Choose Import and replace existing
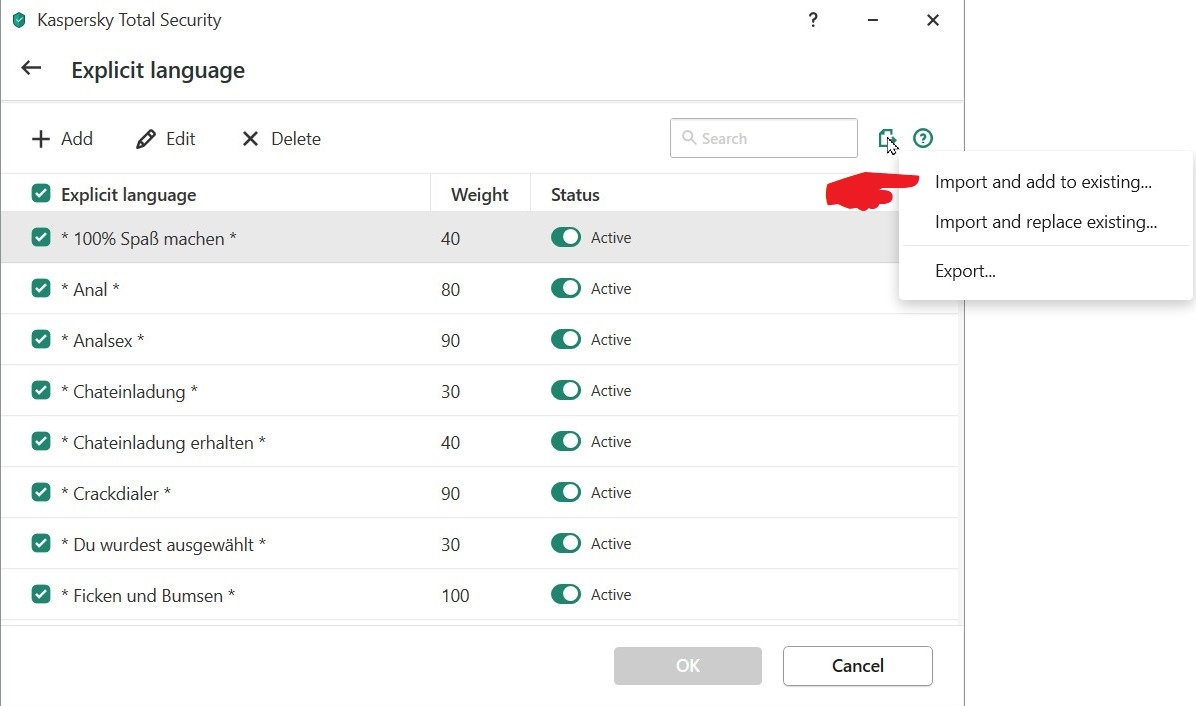 click(x=1046, y=222)
